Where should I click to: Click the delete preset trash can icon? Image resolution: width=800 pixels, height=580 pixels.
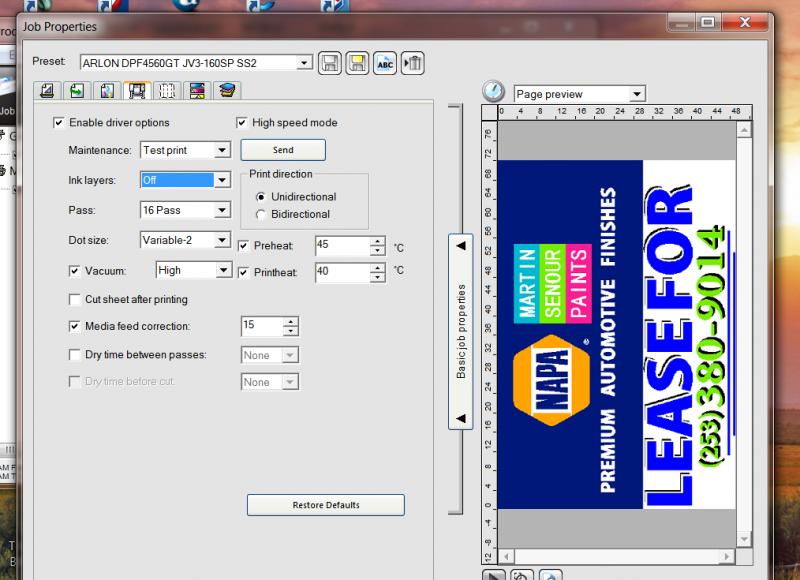(412, 63)
